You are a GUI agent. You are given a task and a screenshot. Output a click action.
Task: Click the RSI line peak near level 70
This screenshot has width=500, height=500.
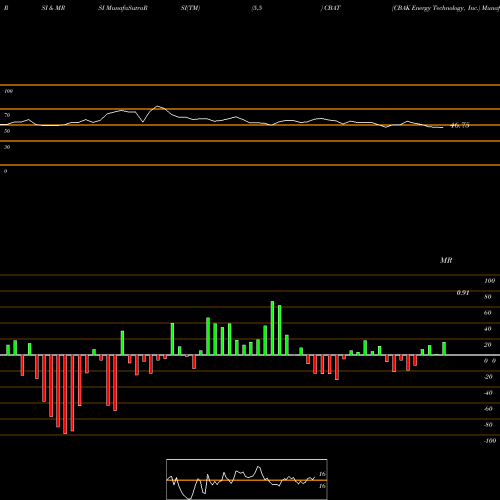[158, 106]
